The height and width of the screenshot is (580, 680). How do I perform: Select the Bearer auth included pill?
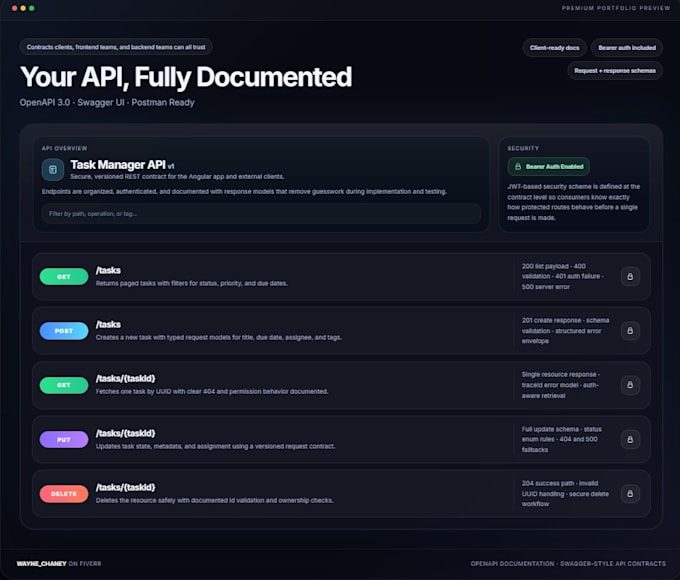pos(627,48)
